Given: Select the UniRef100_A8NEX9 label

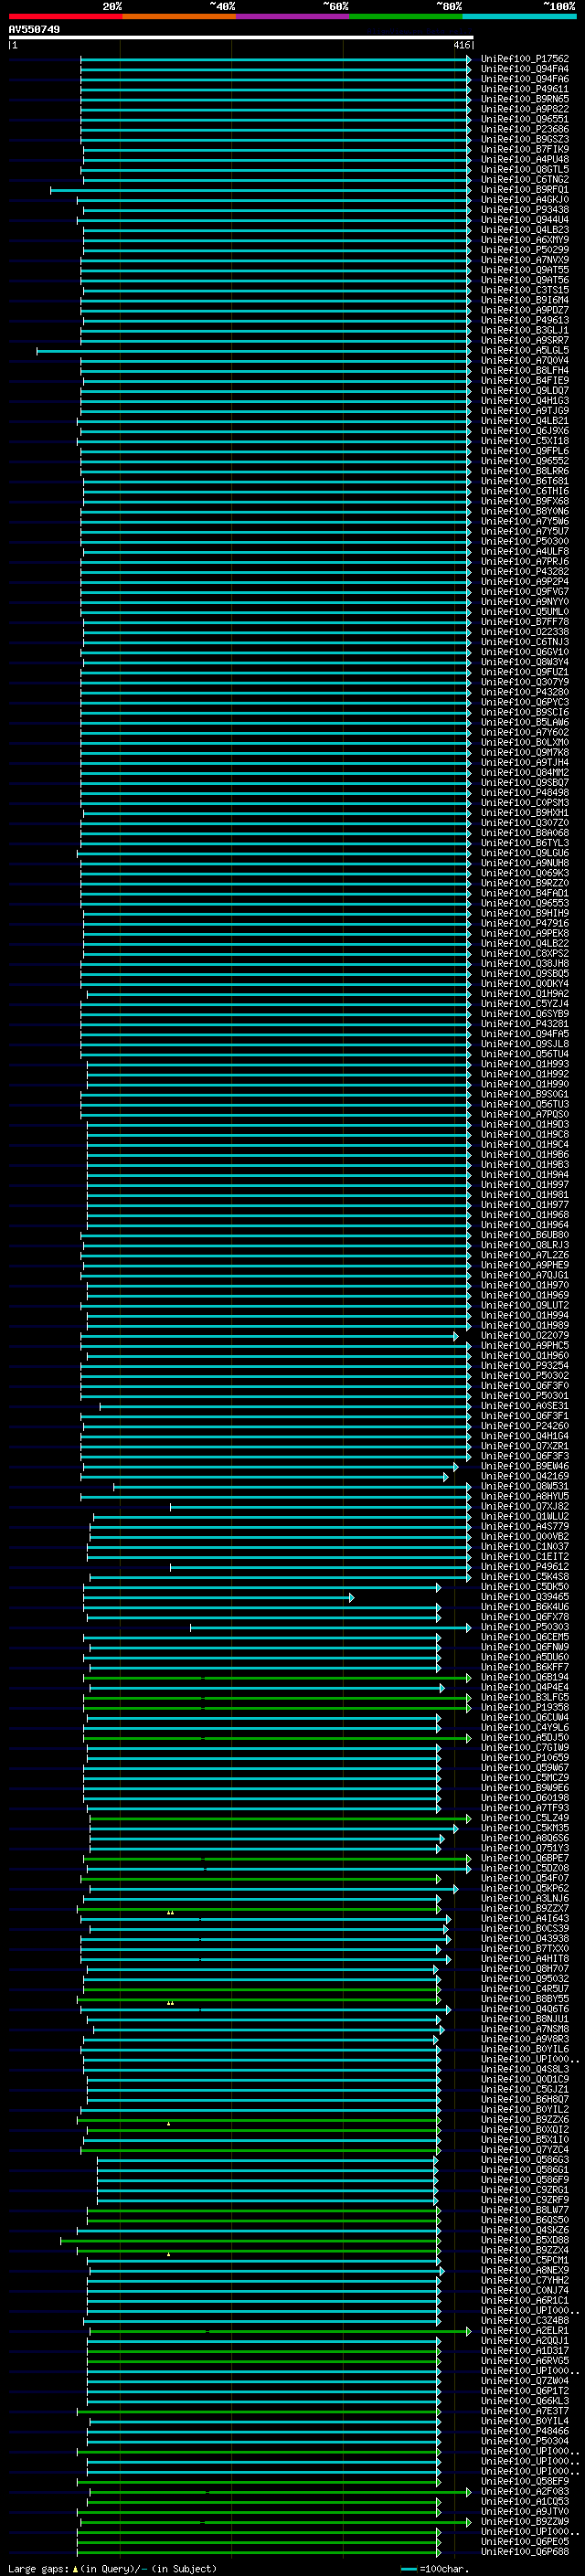Looking at the screenshot, I should click(525, 2270).
